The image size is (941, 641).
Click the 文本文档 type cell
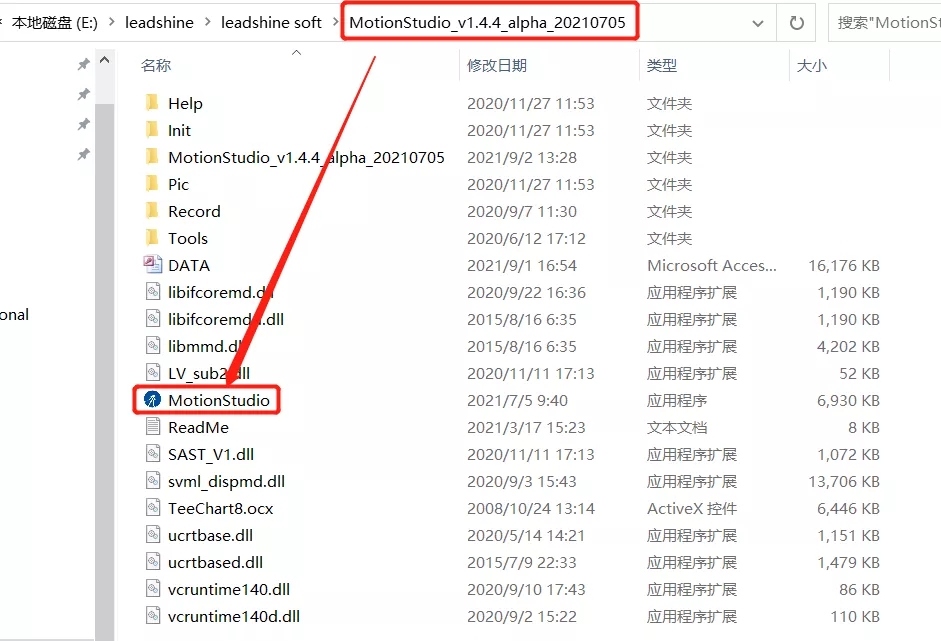pyautogui.click(x=677, y=427)
